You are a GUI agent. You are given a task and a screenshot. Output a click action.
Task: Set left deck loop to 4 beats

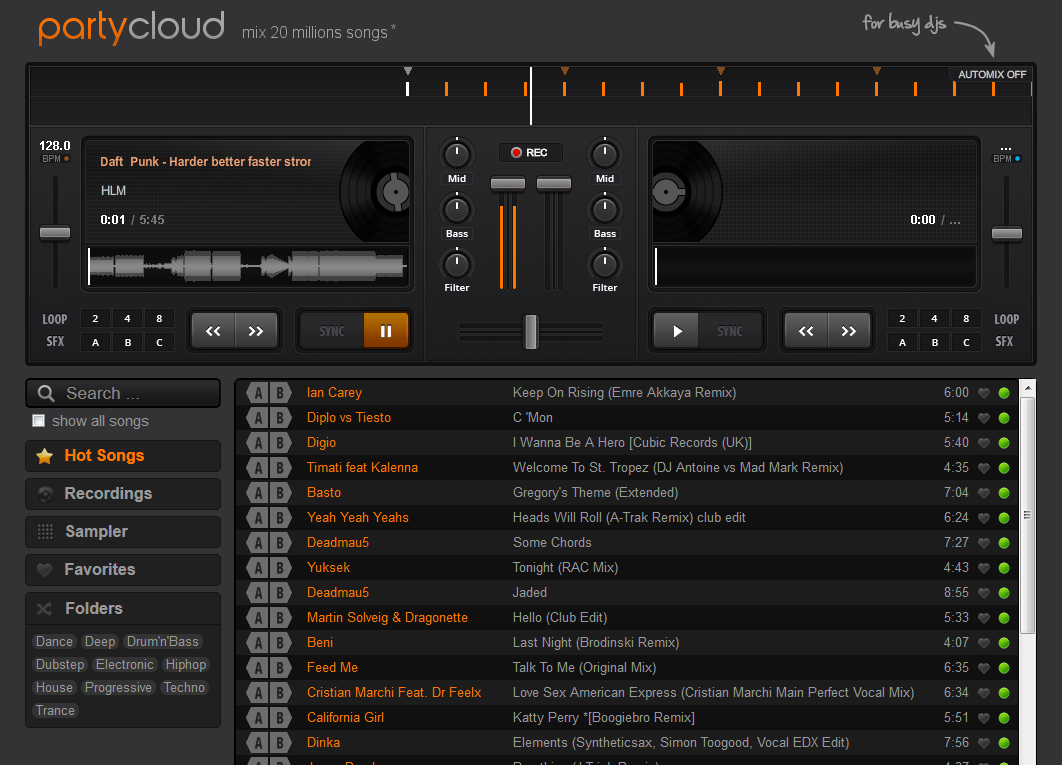coord(127,319)
